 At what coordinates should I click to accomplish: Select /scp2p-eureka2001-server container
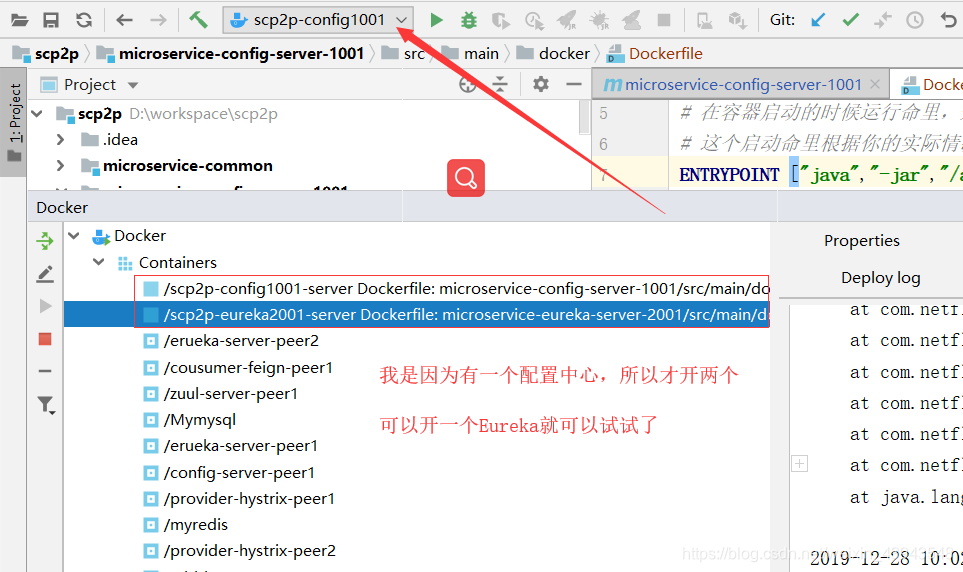pyautogui.click(x=417, y=315)
